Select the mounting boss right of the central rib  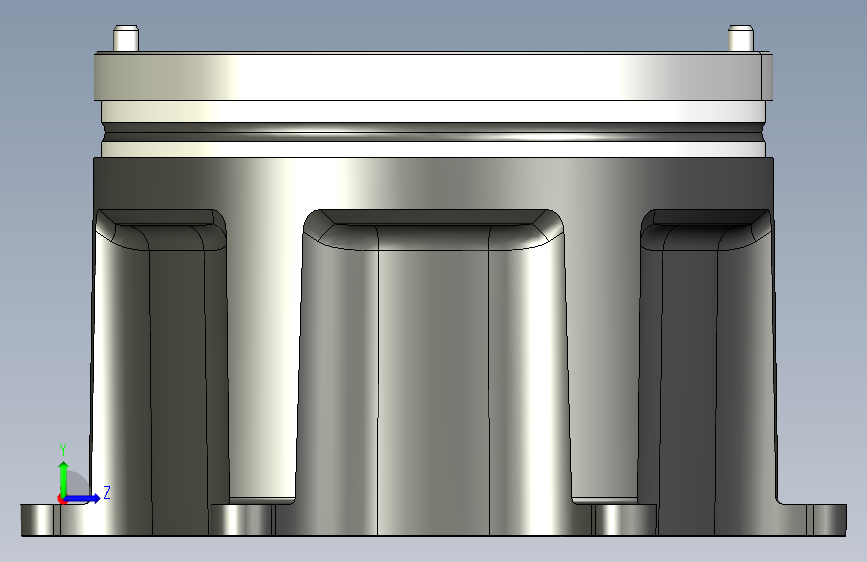(x=624, y=520)
